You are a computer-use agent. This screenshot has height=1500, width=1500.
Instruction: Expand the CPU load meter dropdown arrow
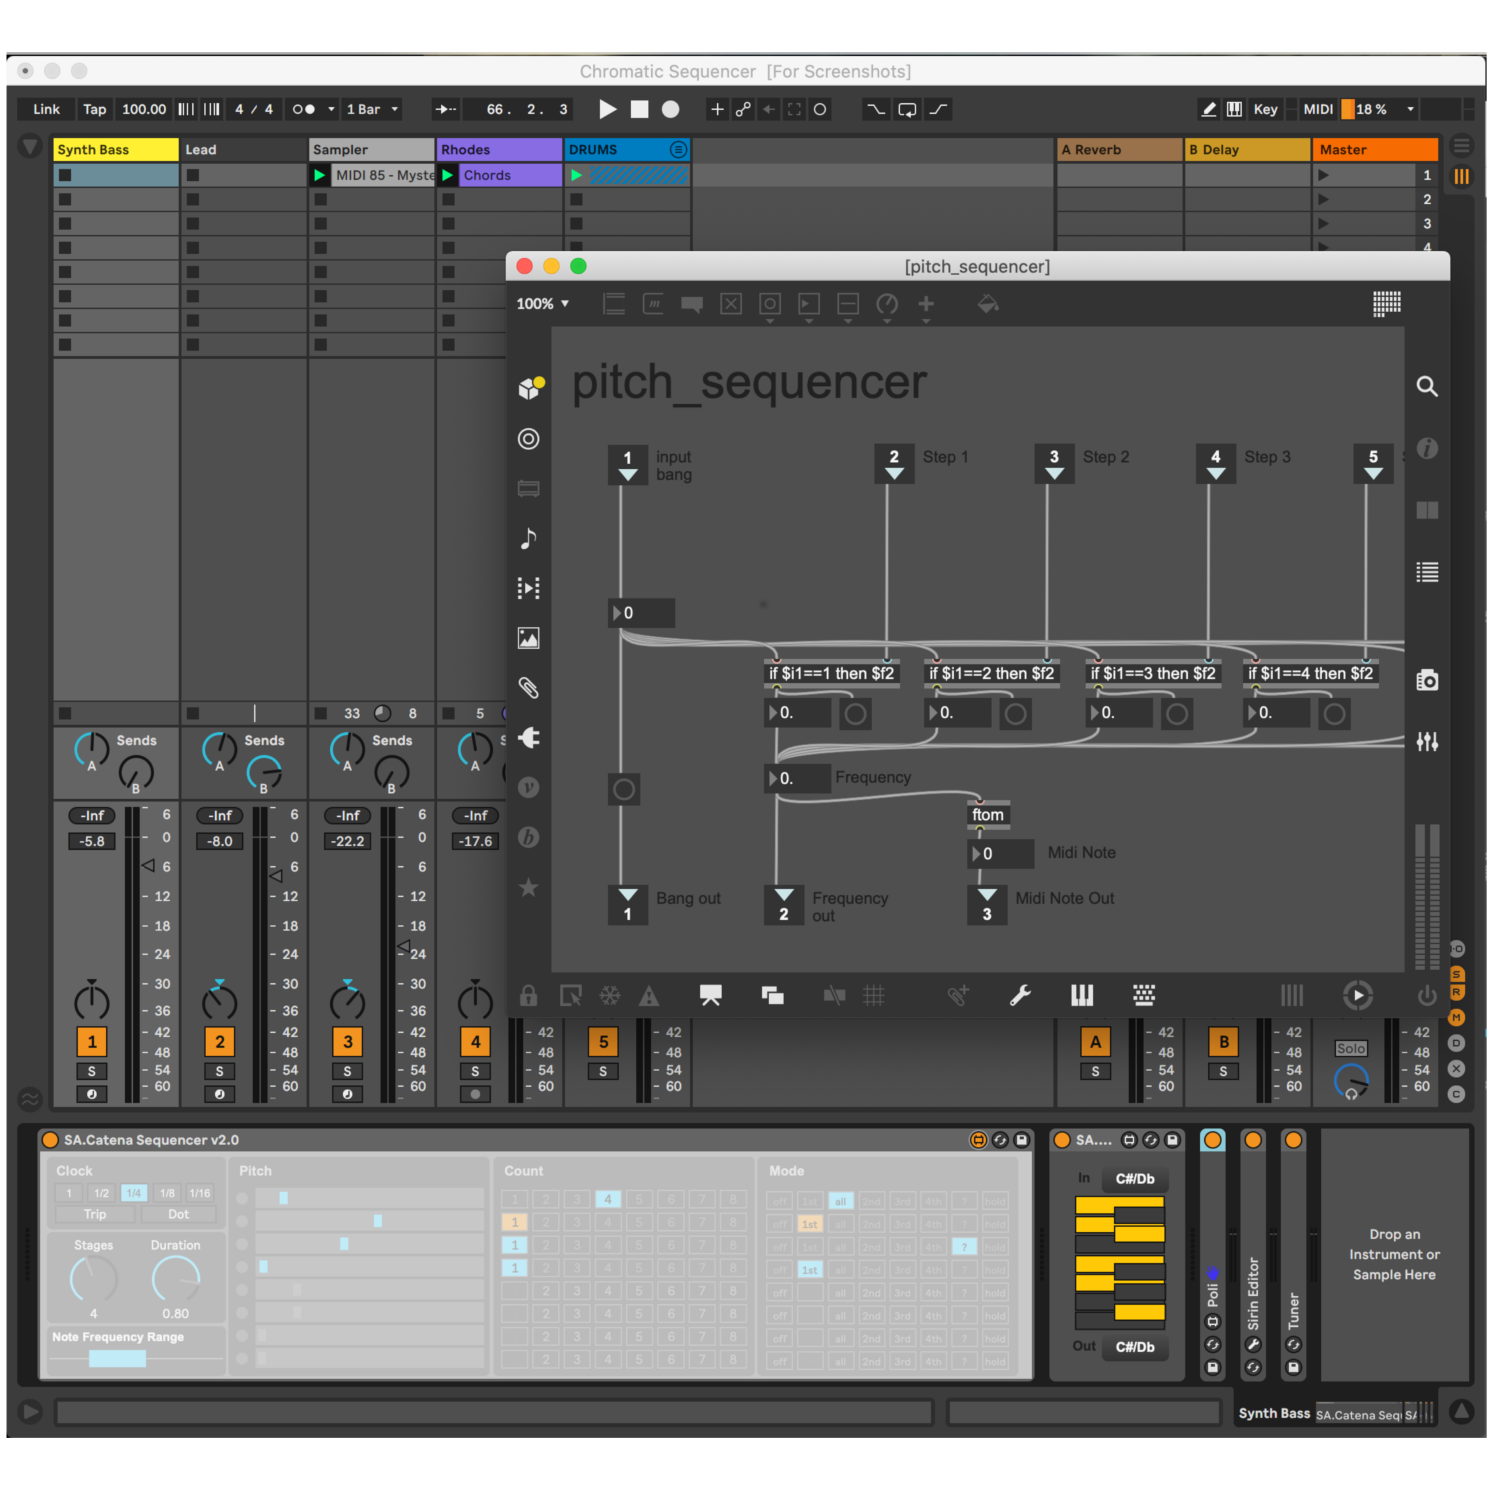1410,109
